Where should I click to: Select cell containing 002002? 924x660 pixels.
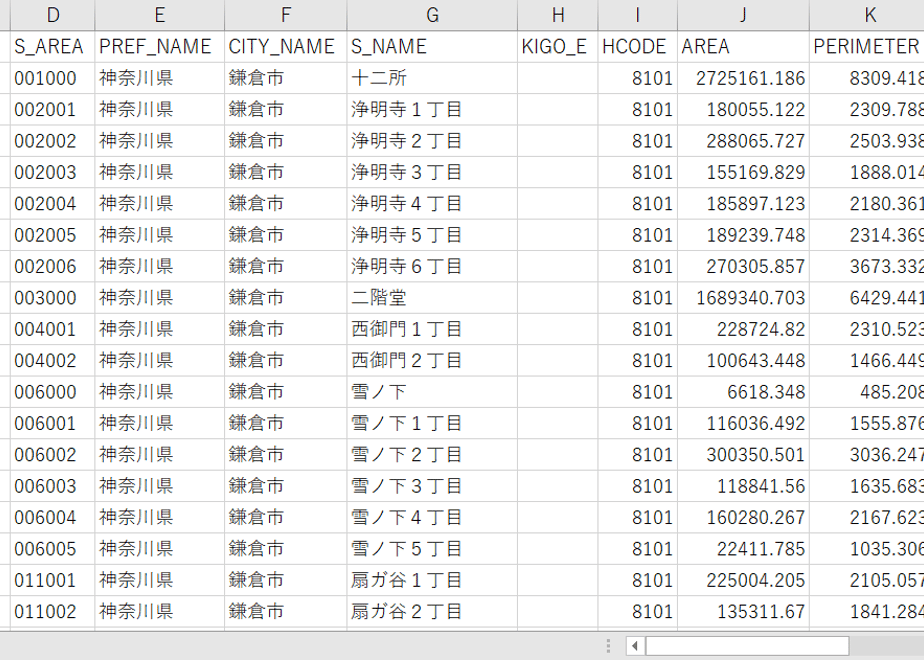(x=52, y=141)
